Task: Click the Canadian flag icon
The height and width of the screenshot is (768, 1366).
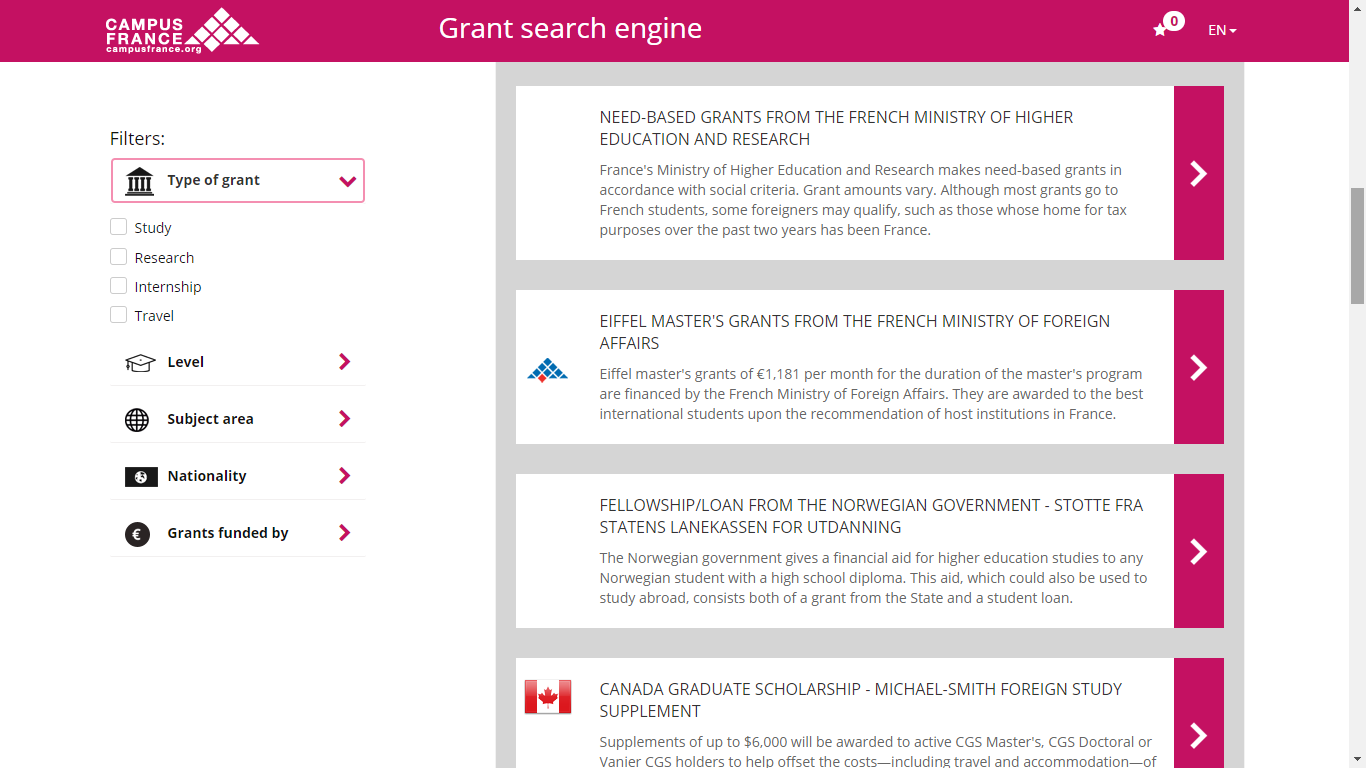Action: click(548, 697)
